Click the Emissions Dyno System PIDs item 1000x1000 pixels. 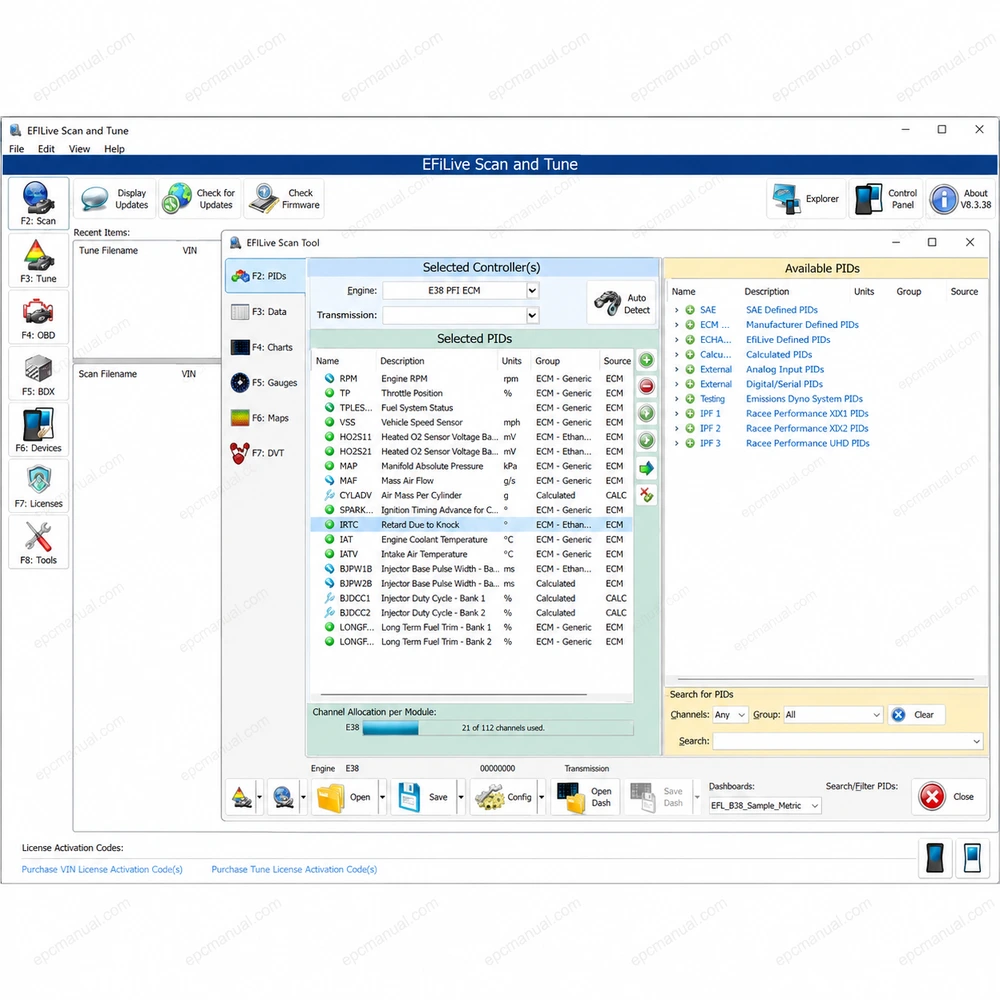coord(804,399)
